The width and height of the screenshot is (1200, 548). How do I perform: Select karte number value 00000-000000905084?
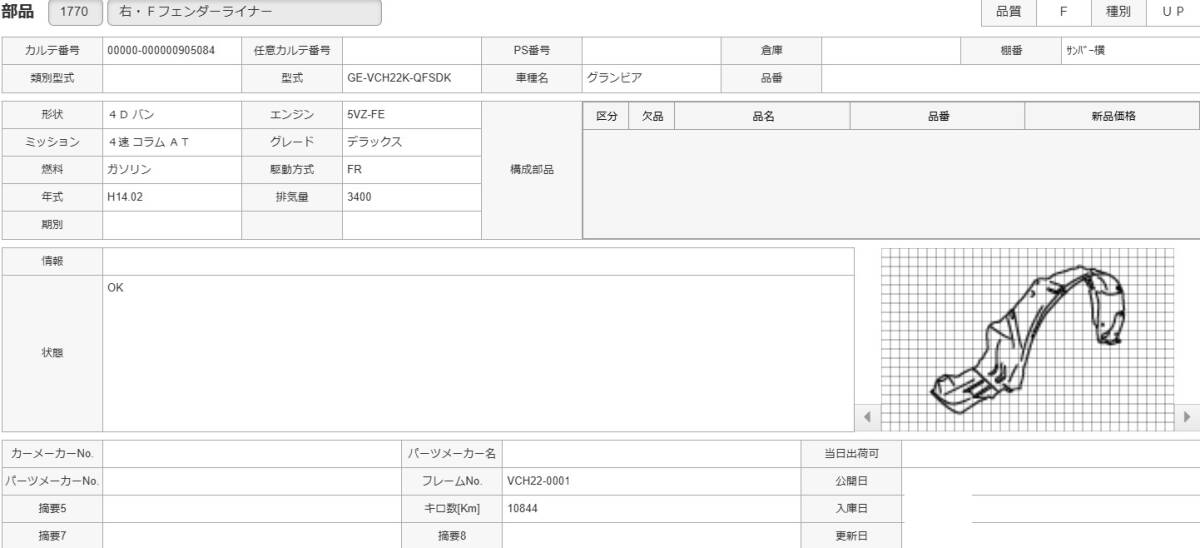coord(161,50)
